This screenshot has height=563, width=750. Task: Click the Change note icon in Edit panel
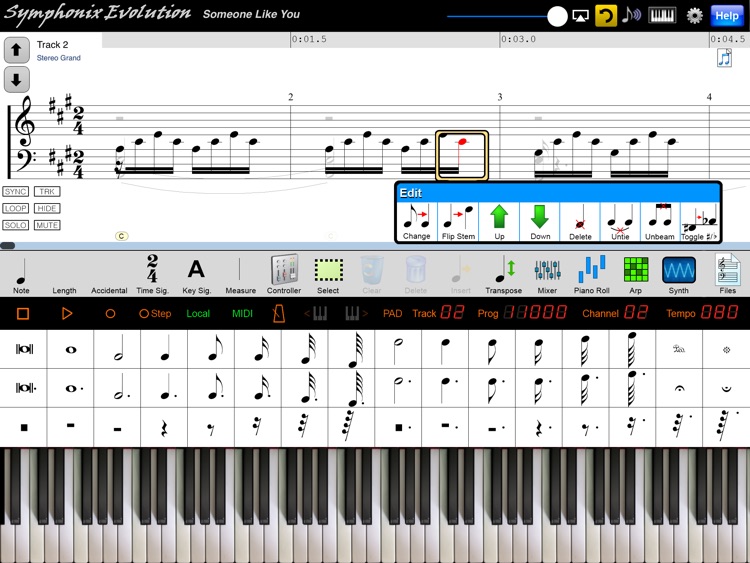417,221
